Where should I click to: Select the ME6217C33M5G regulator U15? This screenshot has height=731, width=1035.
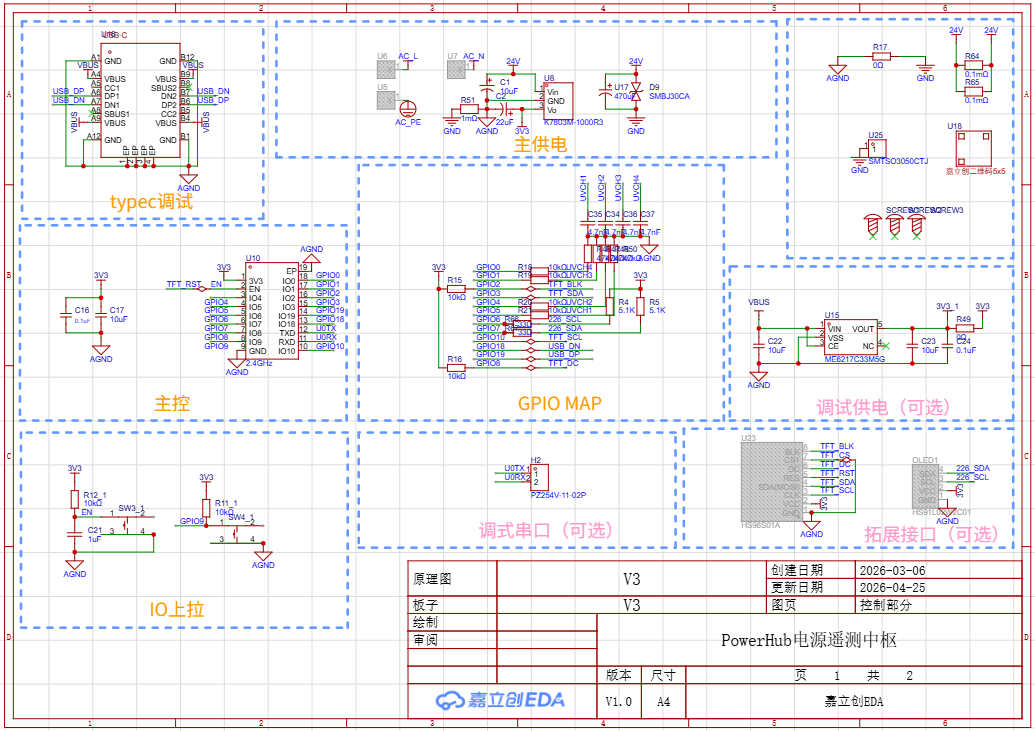851,337
